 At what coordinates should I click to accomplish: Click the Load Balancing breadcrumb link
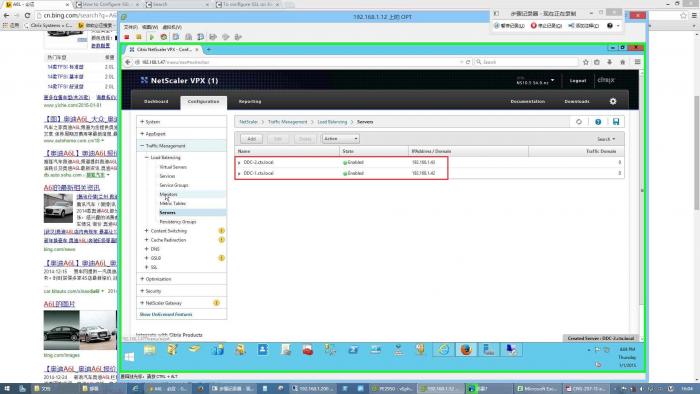click(x=332, y=122)
